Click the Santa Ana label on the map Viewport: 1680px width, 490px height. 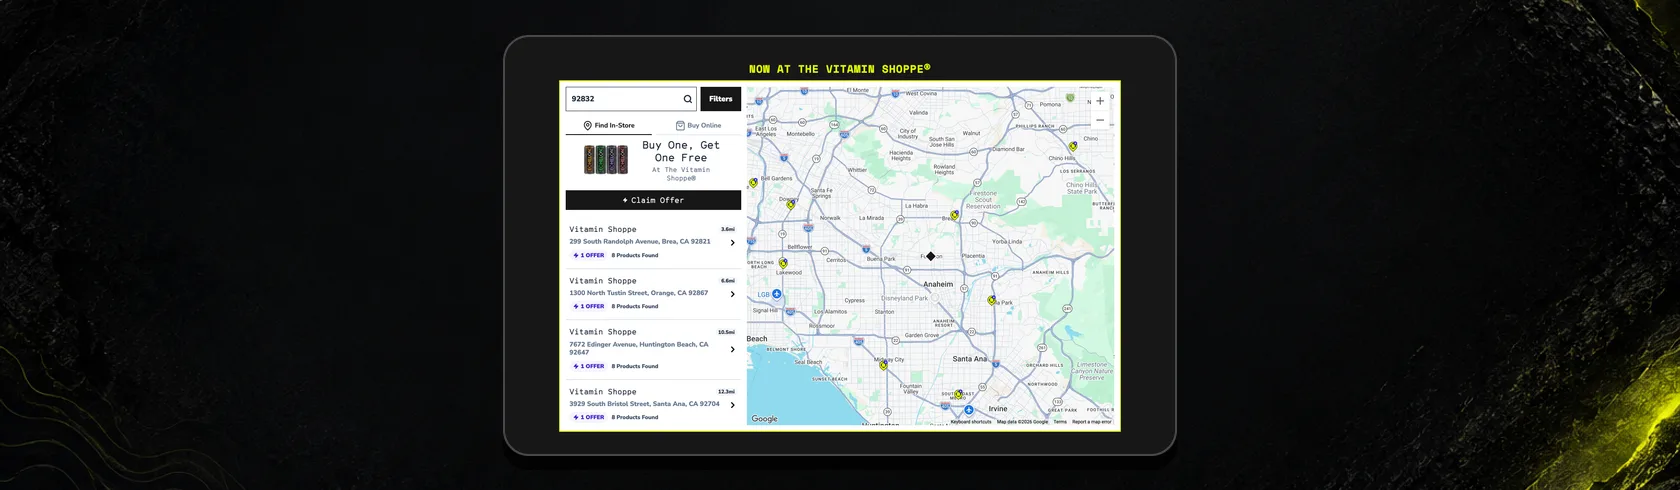(x=969, y=358)
